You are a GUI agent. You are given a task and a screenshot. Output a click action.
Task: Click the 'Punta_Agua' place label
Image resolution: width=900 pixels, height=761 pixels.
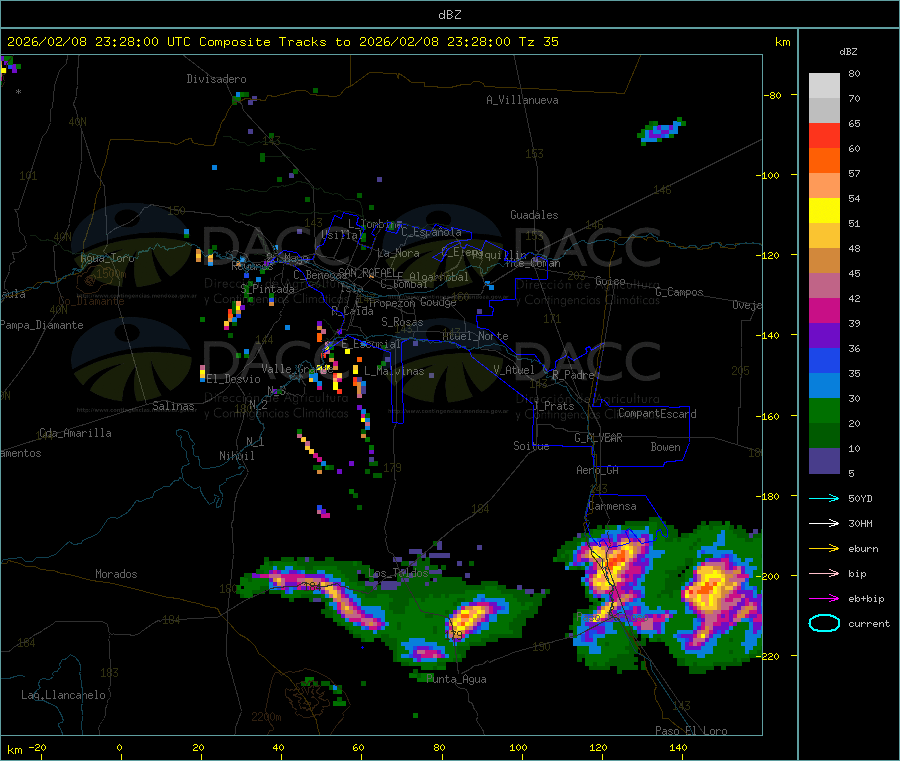(x=456, y=679)
